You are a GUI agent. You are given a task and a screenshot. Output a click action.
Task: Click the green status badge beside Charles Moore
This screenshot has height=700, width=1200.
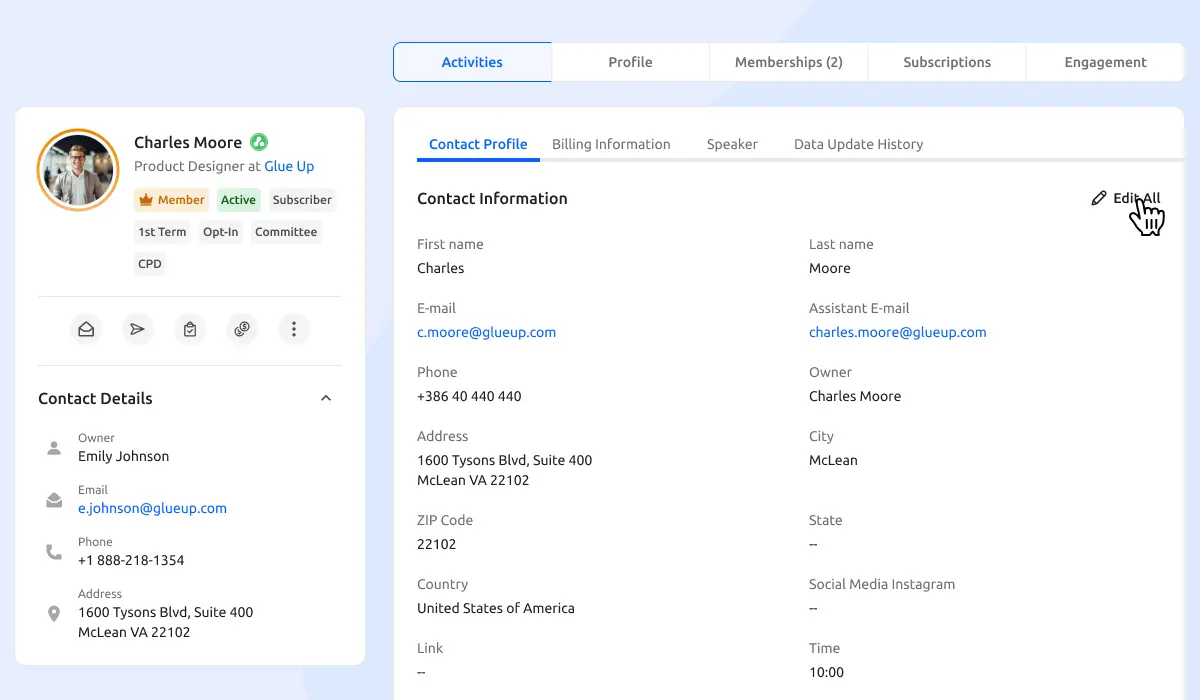click(259, 142)
